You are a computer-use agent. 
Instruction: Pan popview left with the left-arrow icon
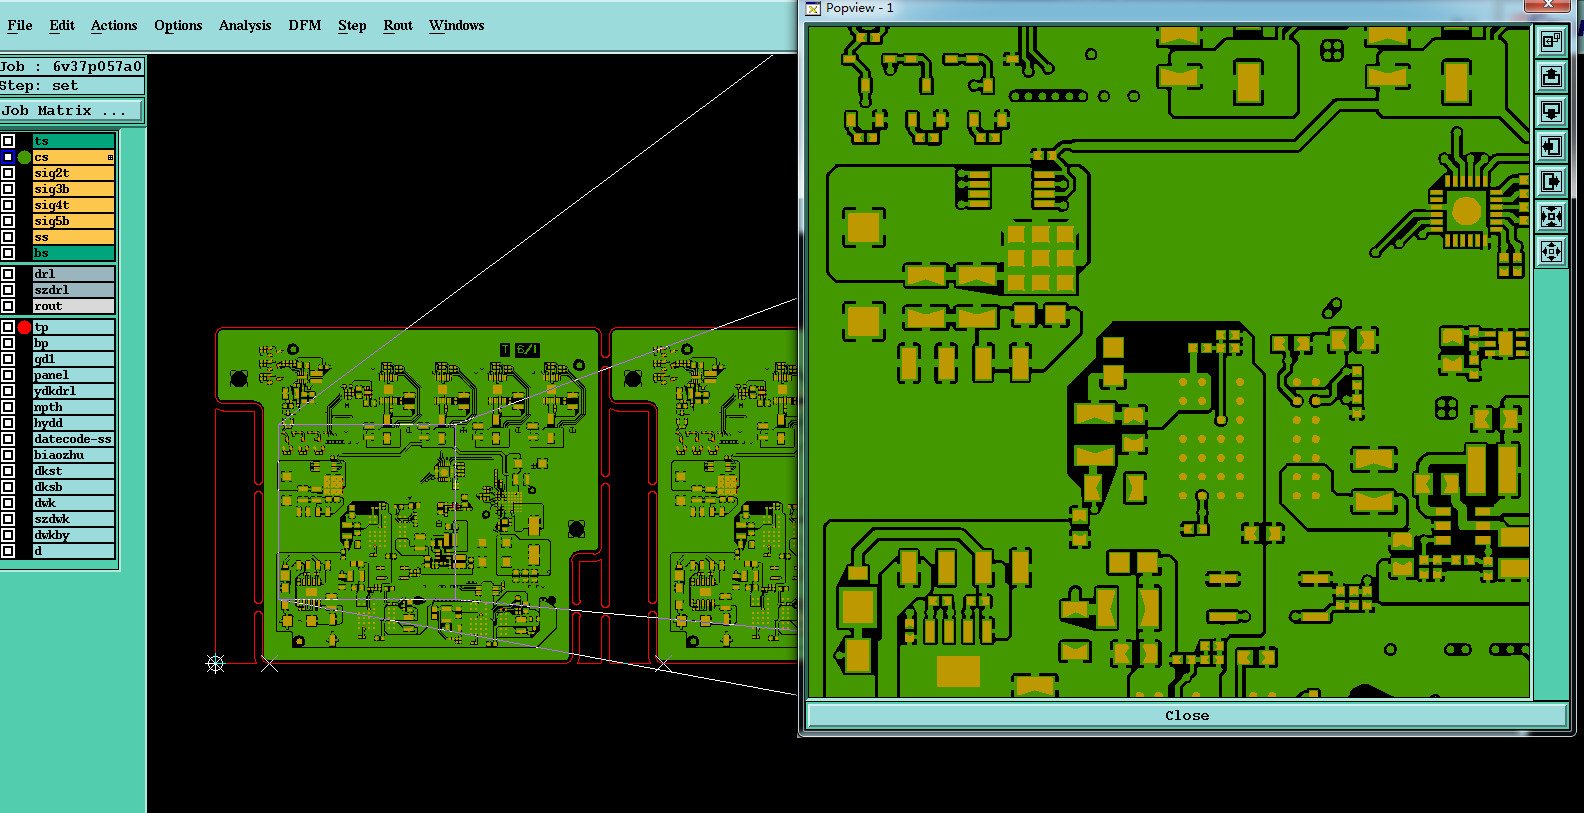1551,146
